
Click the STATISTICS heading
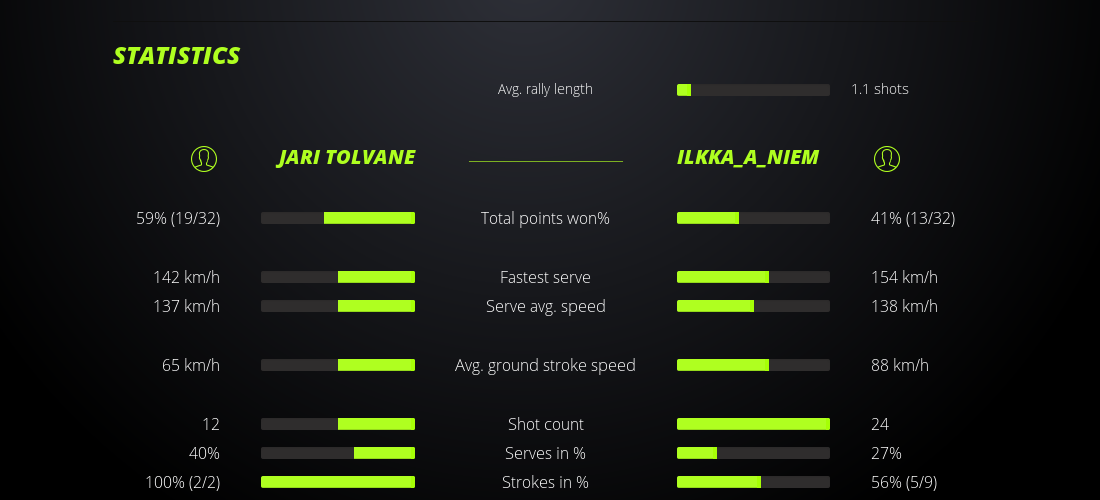tap(177, 56)
